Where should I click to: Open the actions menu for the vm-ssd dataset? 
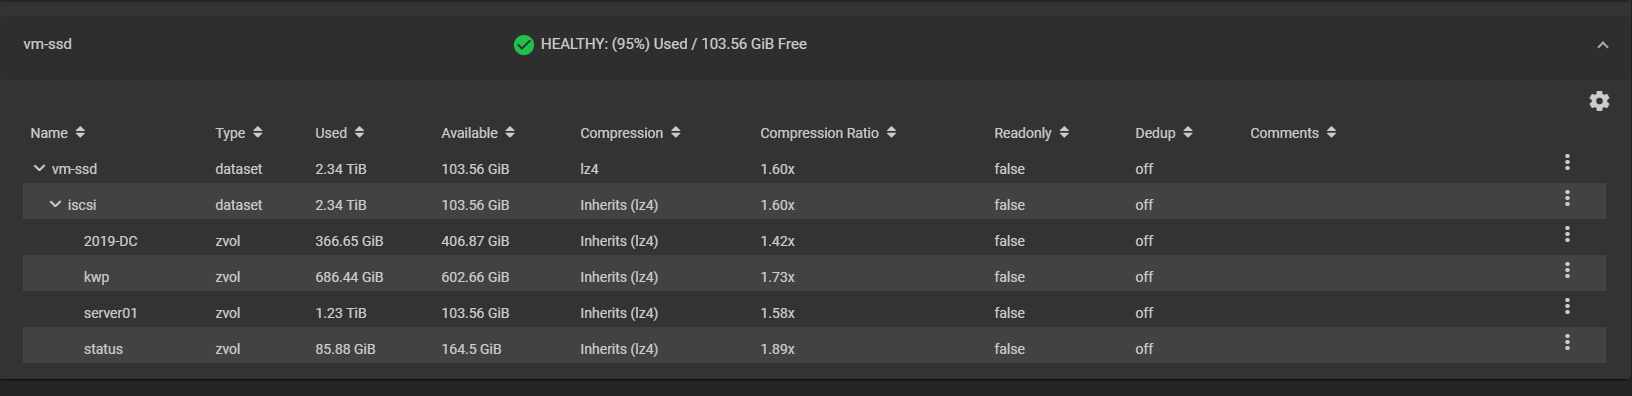coord(1567,162)
